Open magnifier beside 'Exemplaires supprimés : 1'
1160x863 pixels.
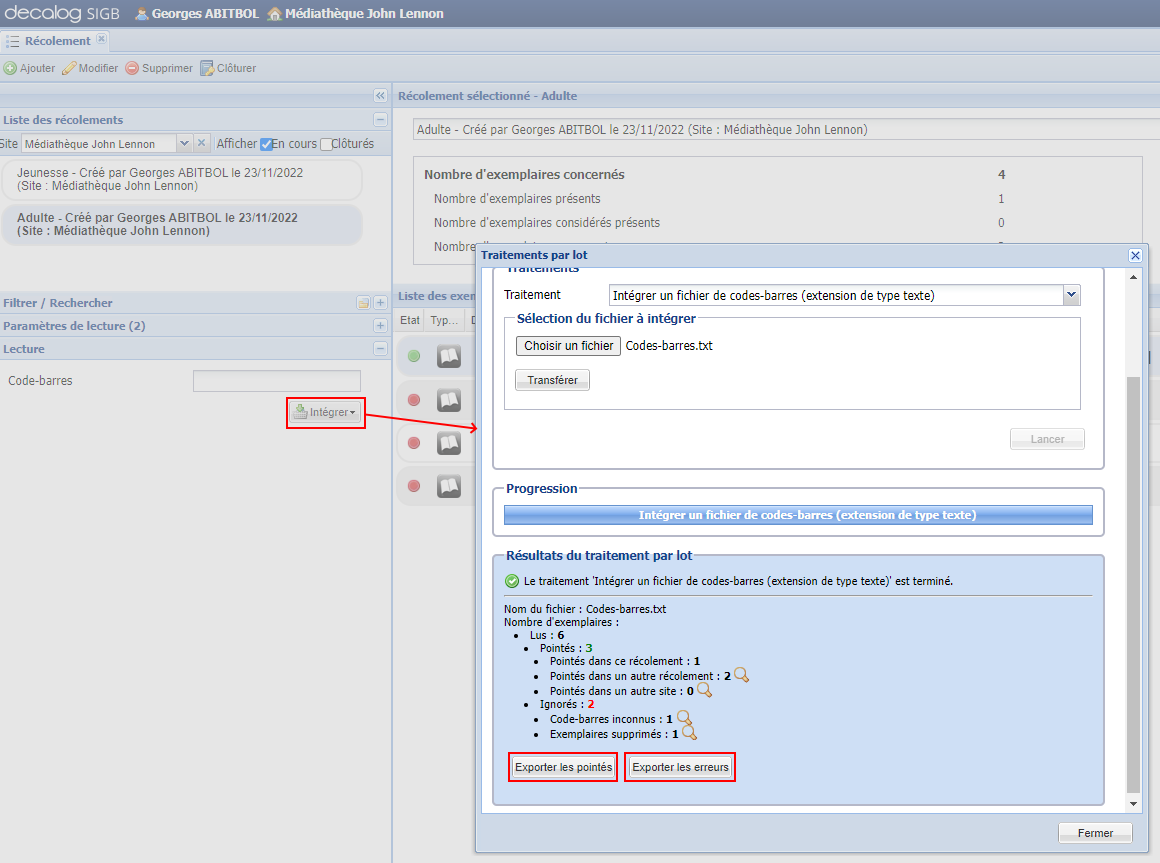(x=689, y=733)
